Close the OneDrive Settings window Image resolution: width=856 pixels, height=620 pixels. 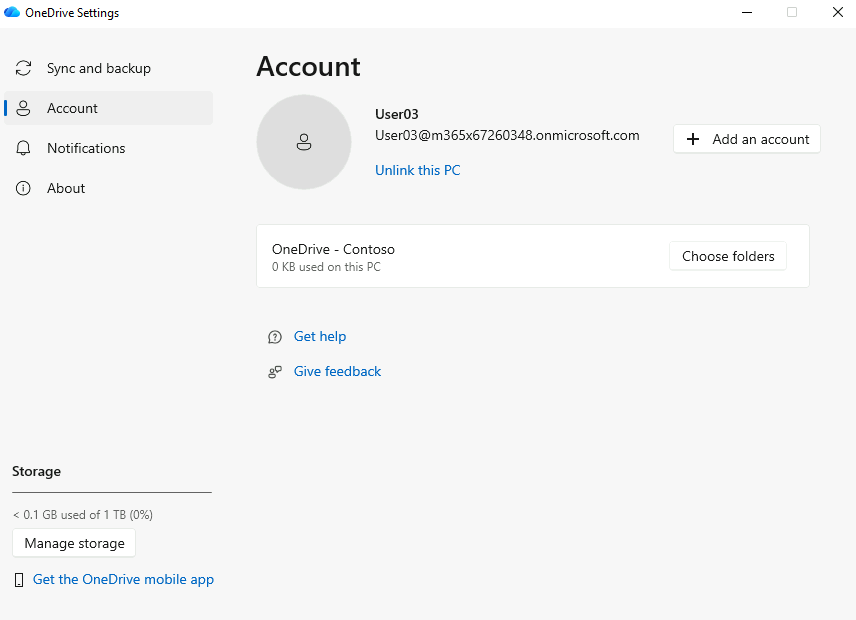pyautogui.click(x=837, y=12)
